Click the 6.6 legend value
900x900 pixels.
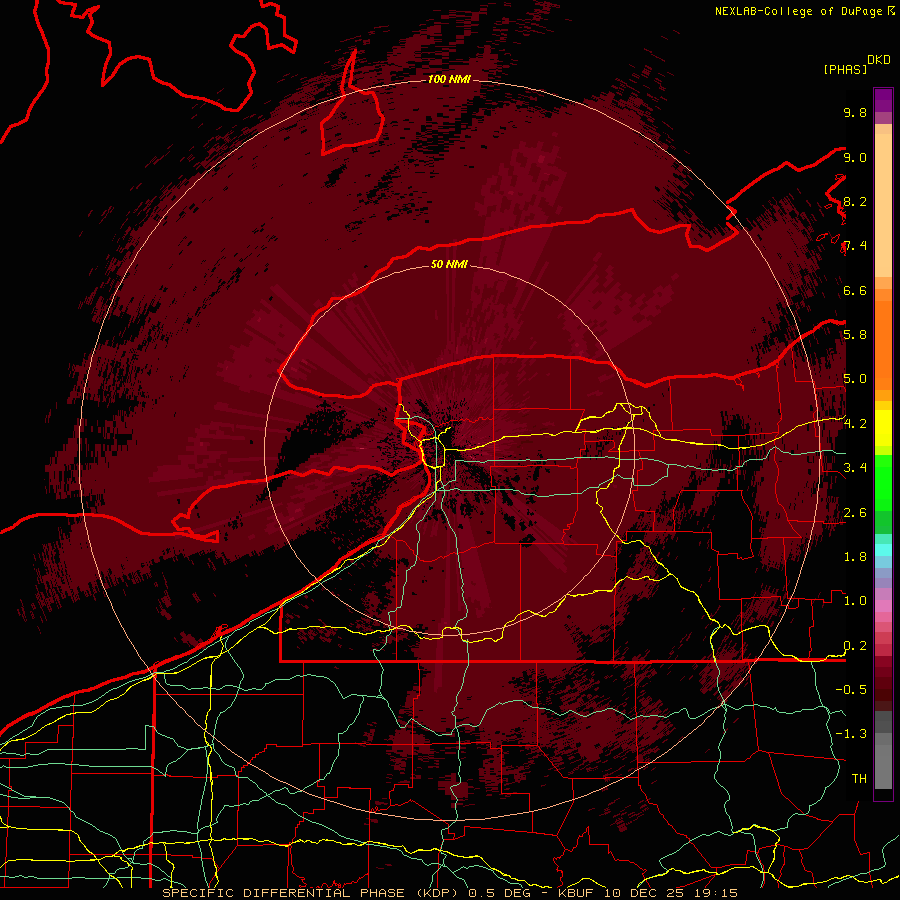(x=855, y=290)
